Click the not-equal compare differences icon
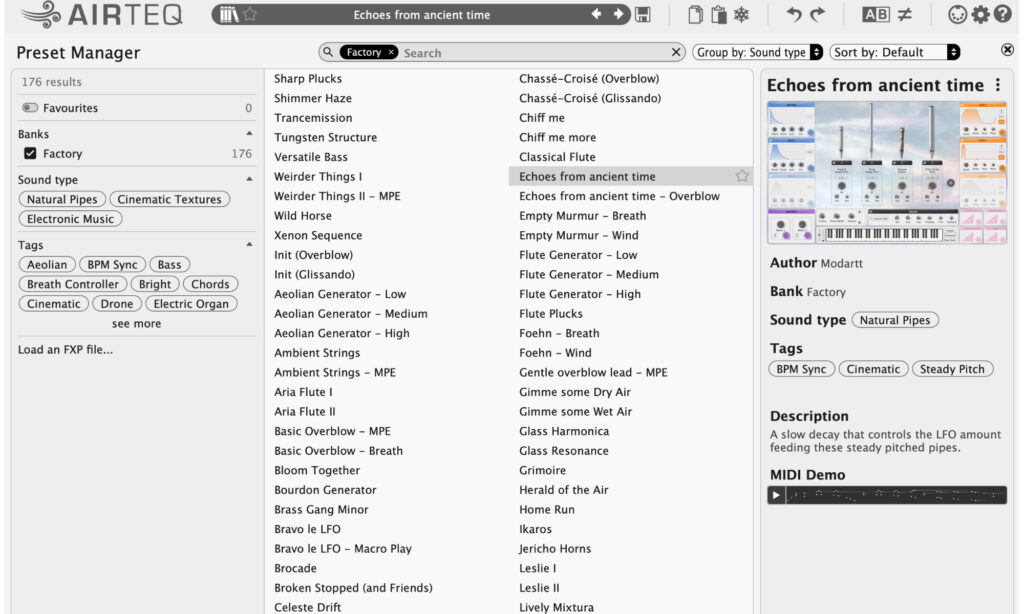Screen dimensions: 1024x614 (904, 14)
